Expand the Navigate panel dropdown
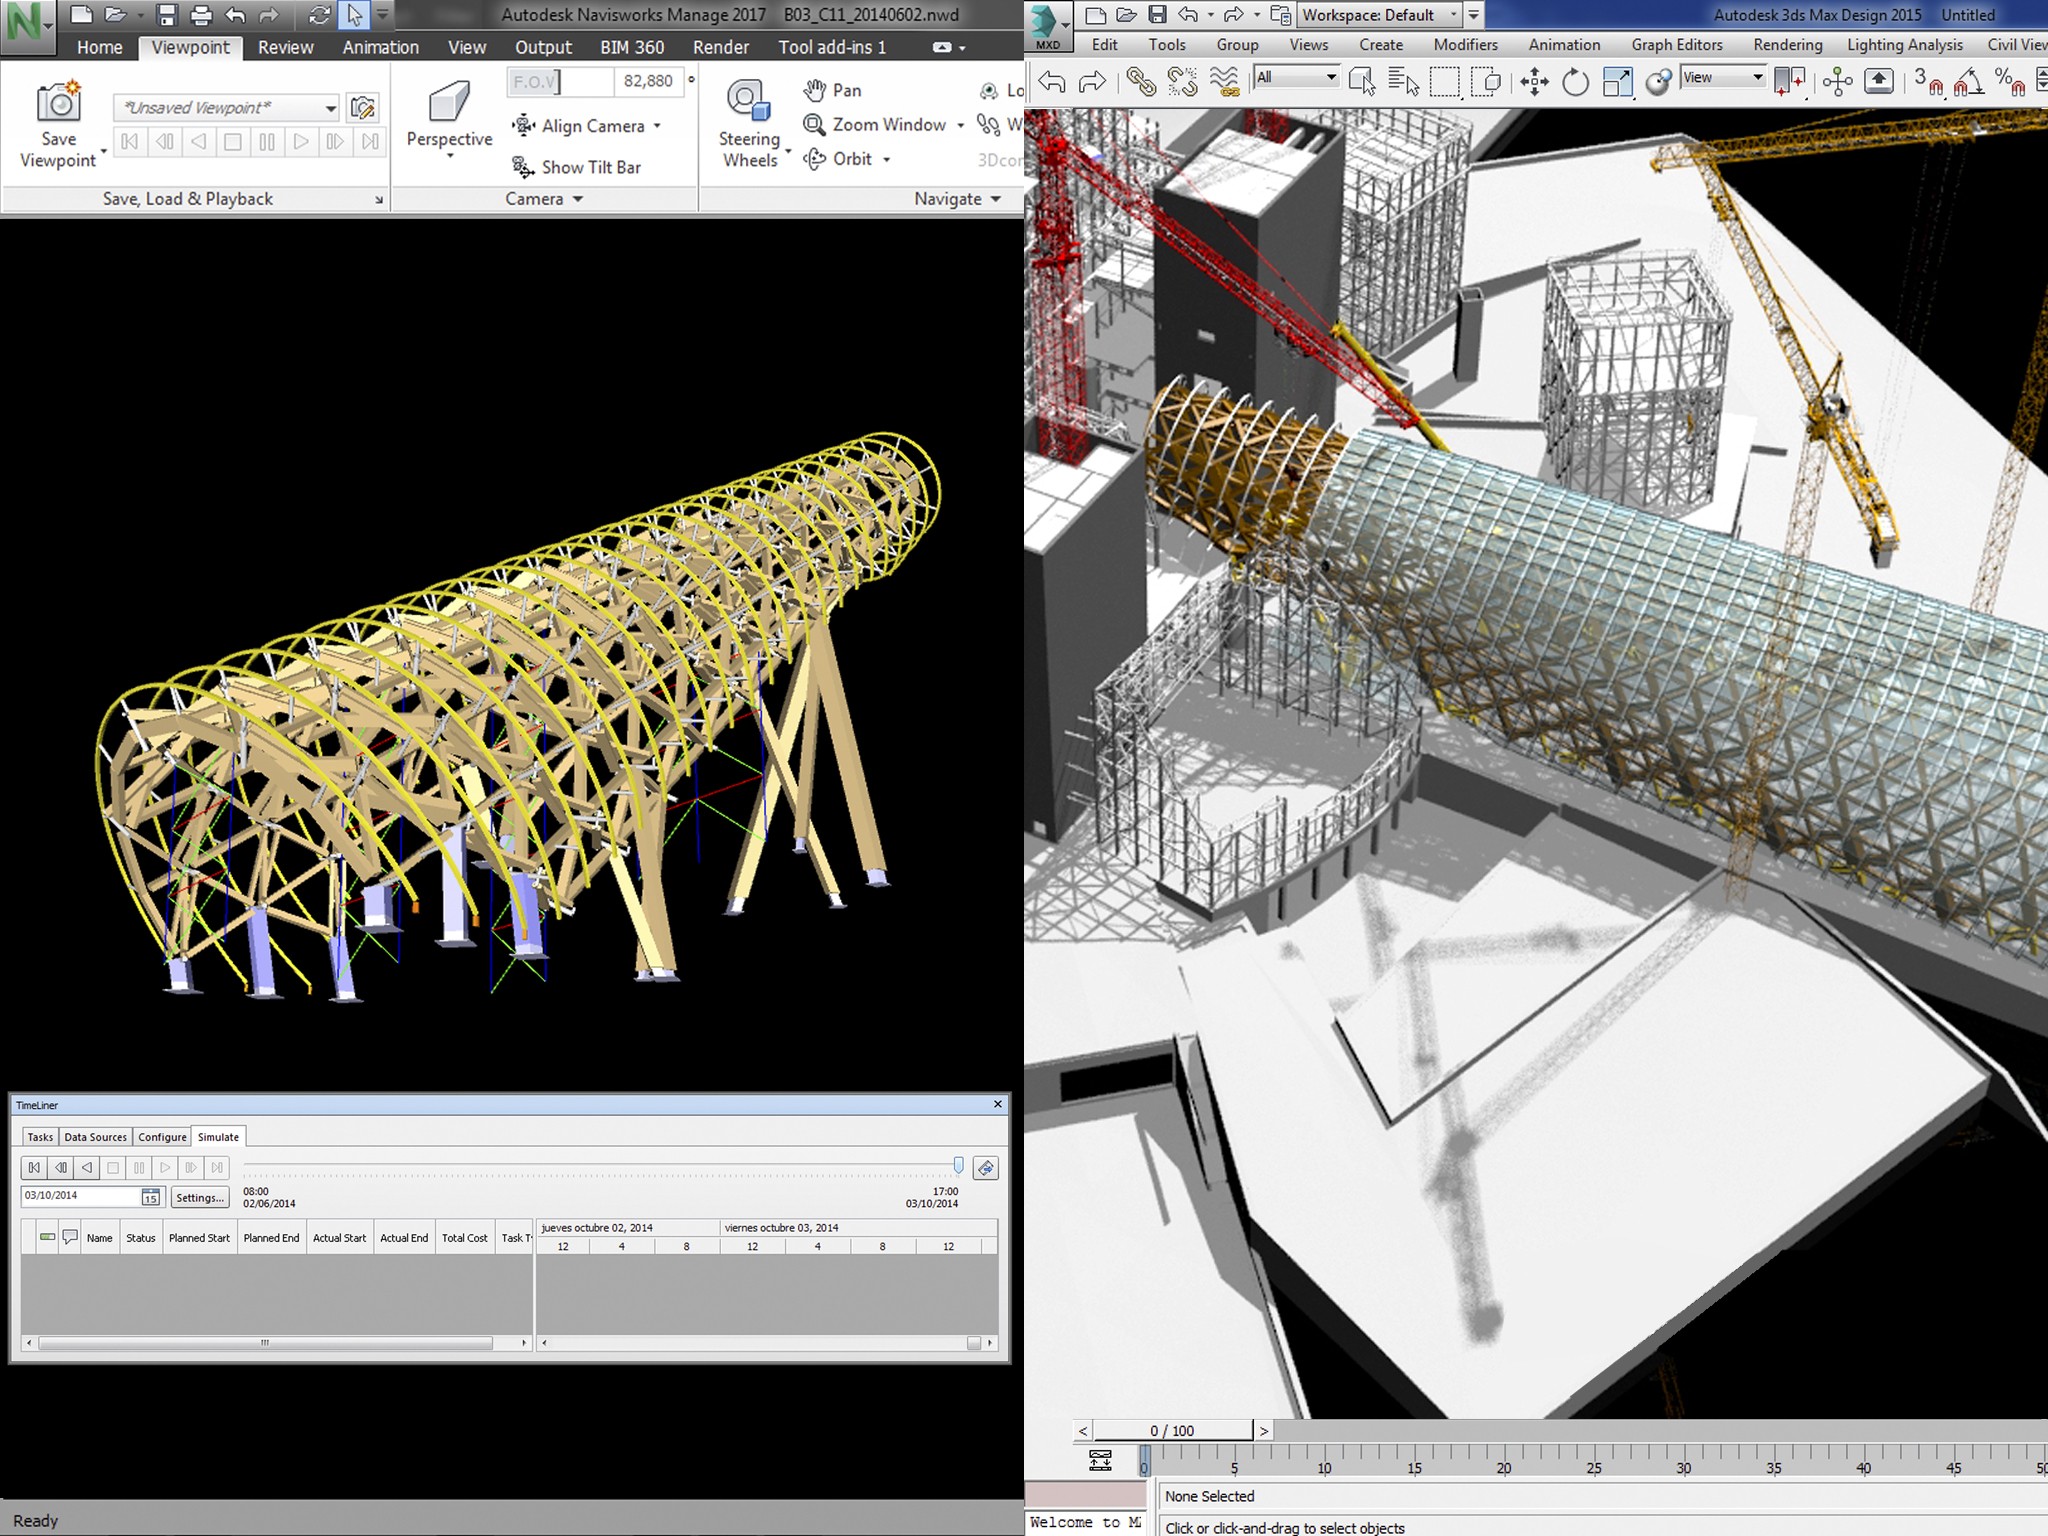This screenshot has height=1536, width=2048. (957, 199)
